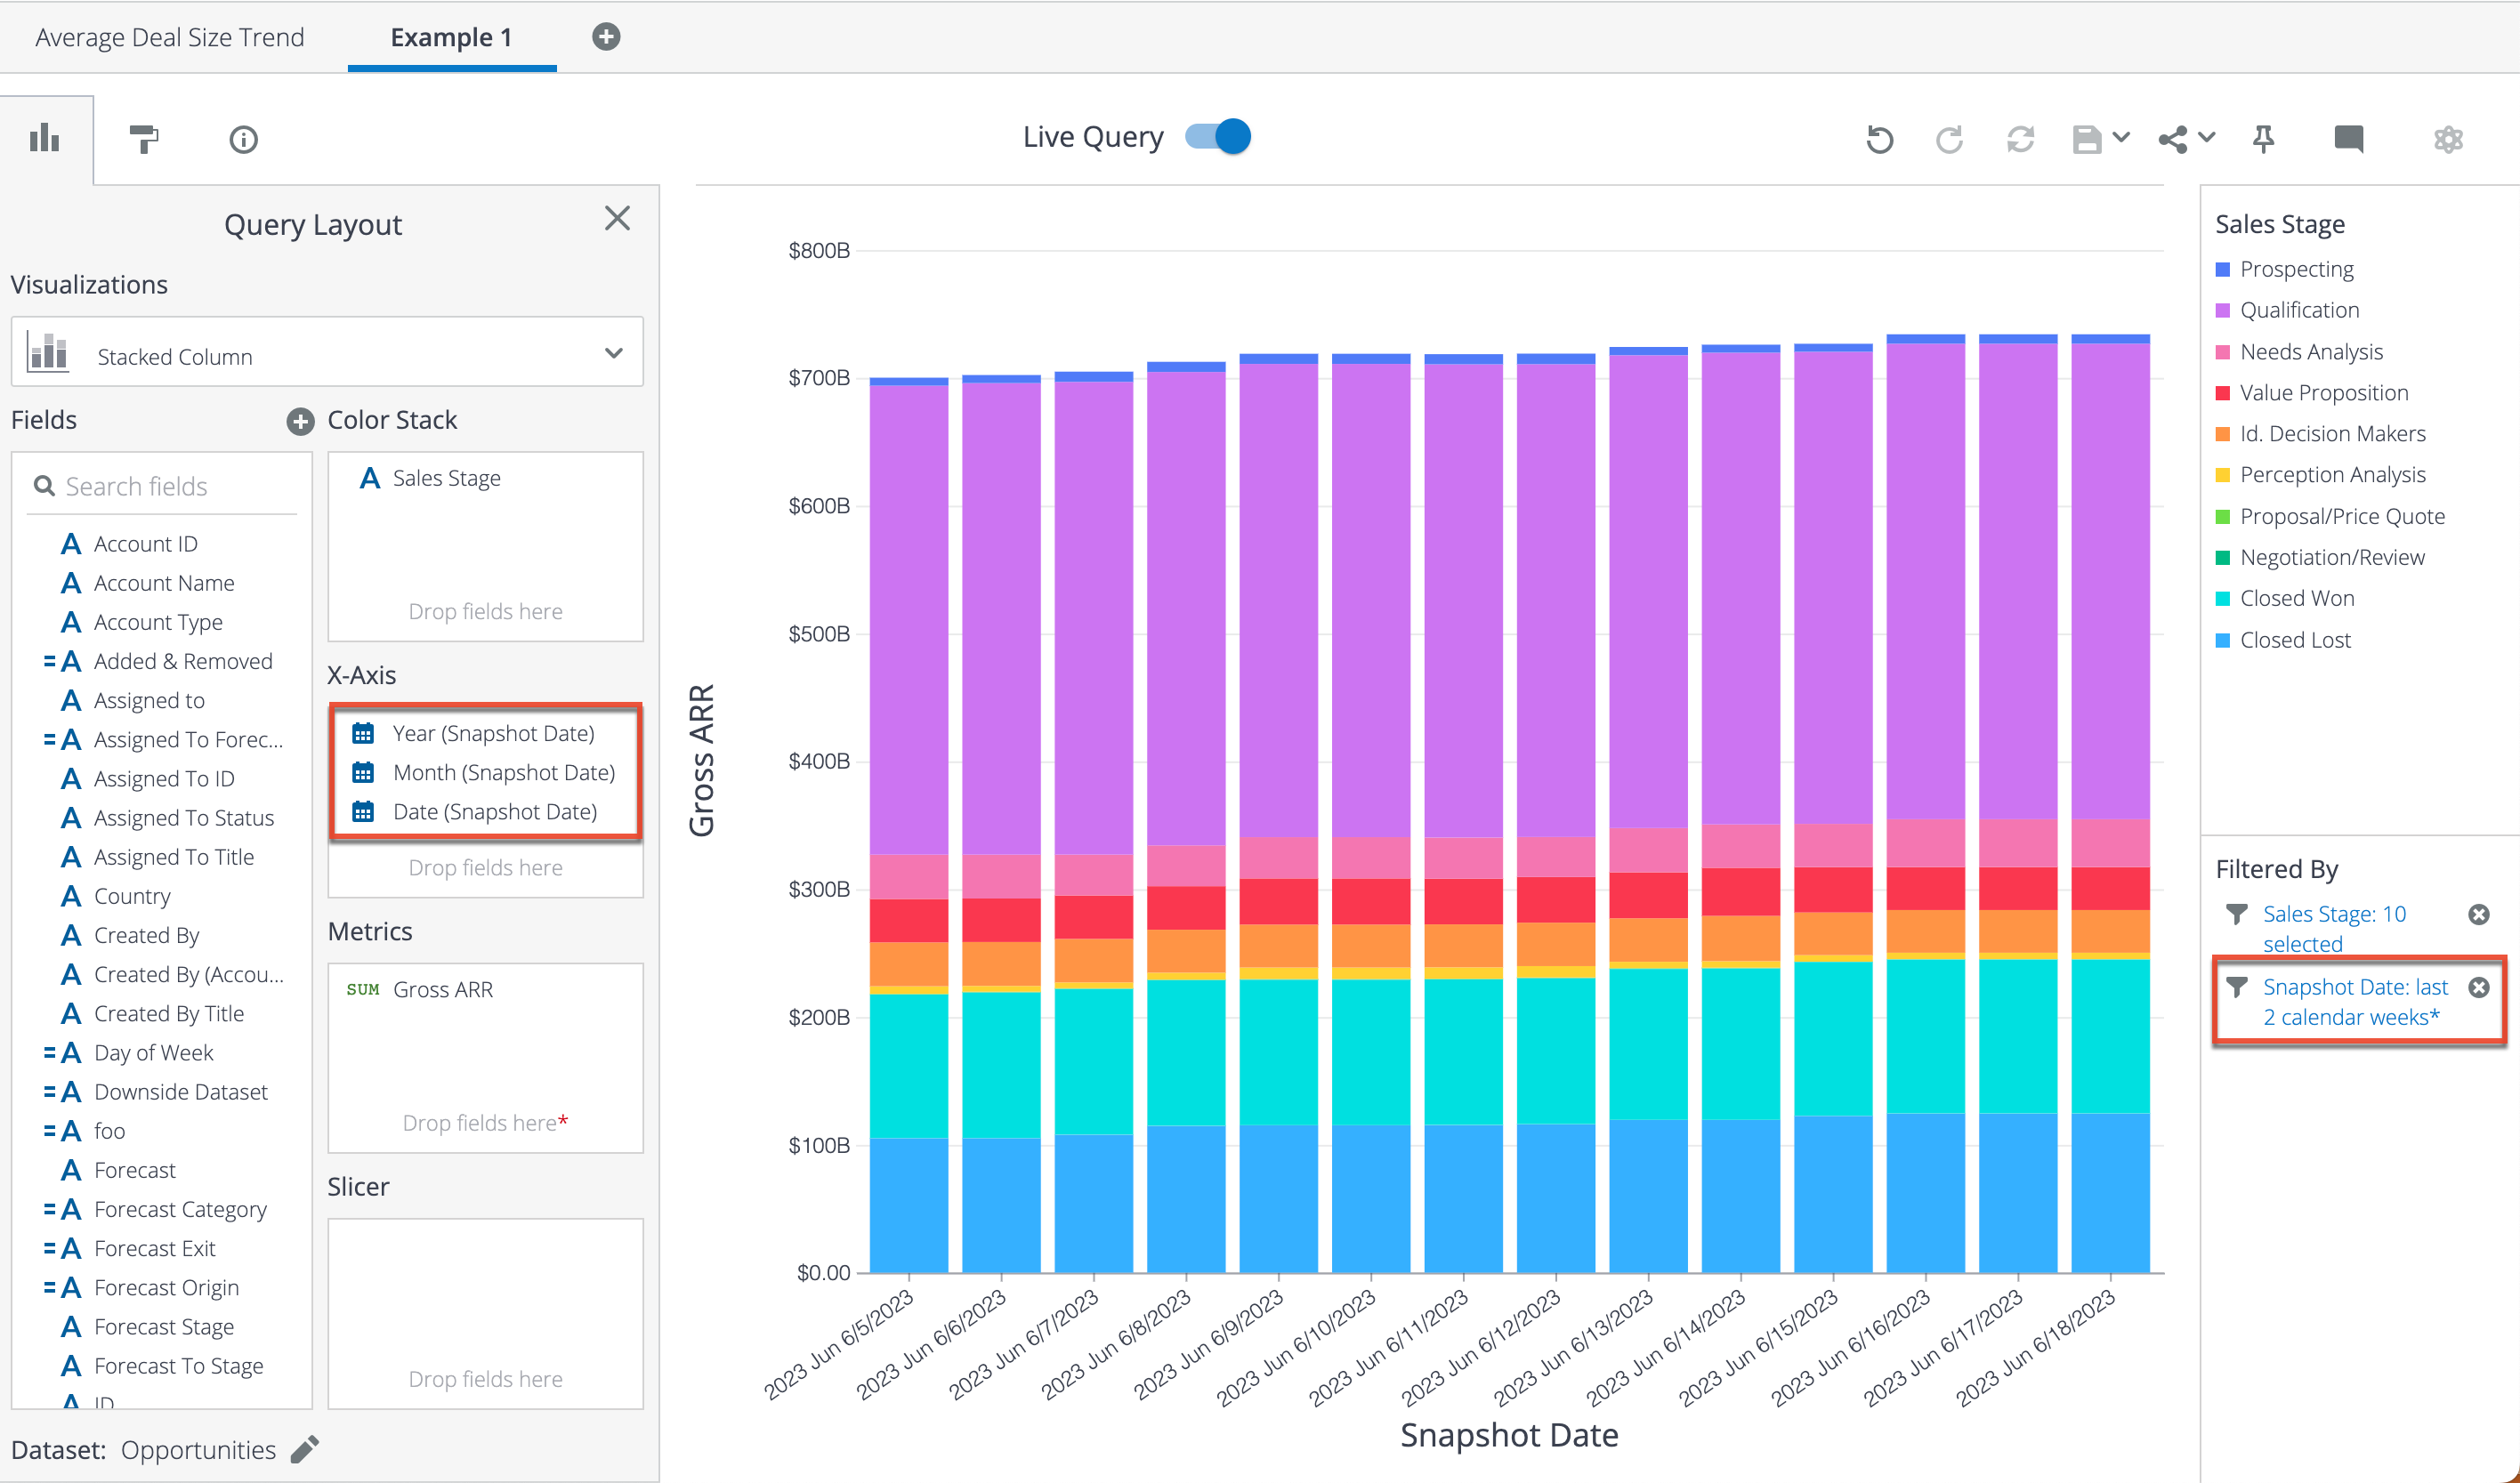Select the Day of Week field

click(153, 1053)
